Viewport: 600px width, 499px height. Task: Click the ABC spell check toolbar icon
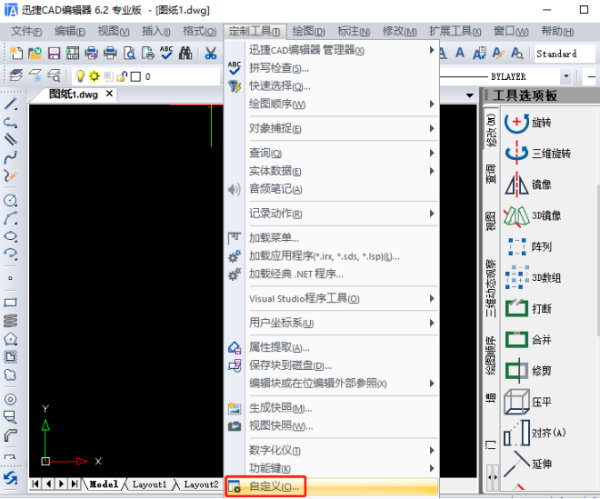[166, 53]
